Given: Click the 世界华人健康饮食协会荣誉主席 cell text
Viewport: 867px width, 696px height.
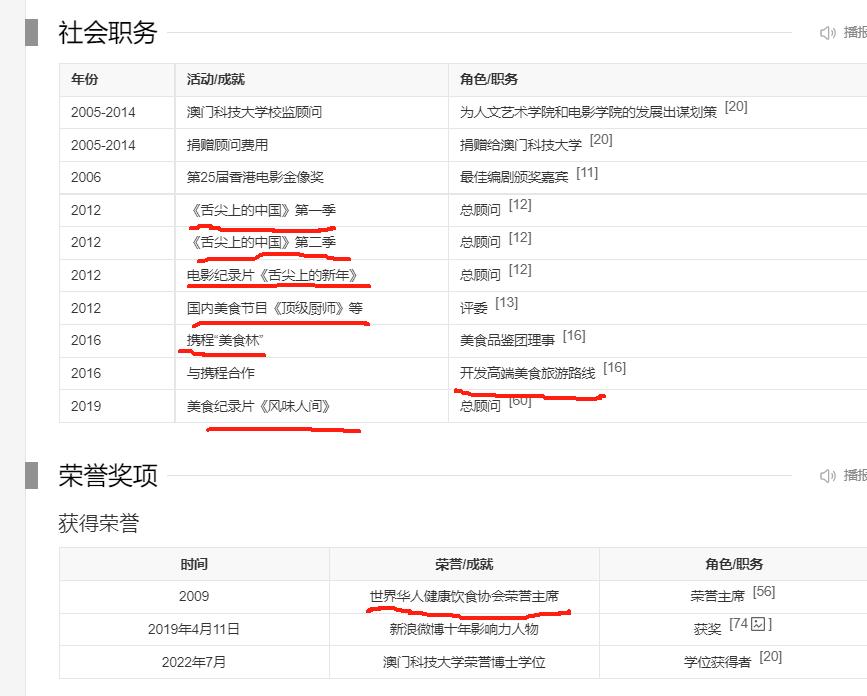Looking at the screenshot, I should pyautogui.click(x=465, y=597).
